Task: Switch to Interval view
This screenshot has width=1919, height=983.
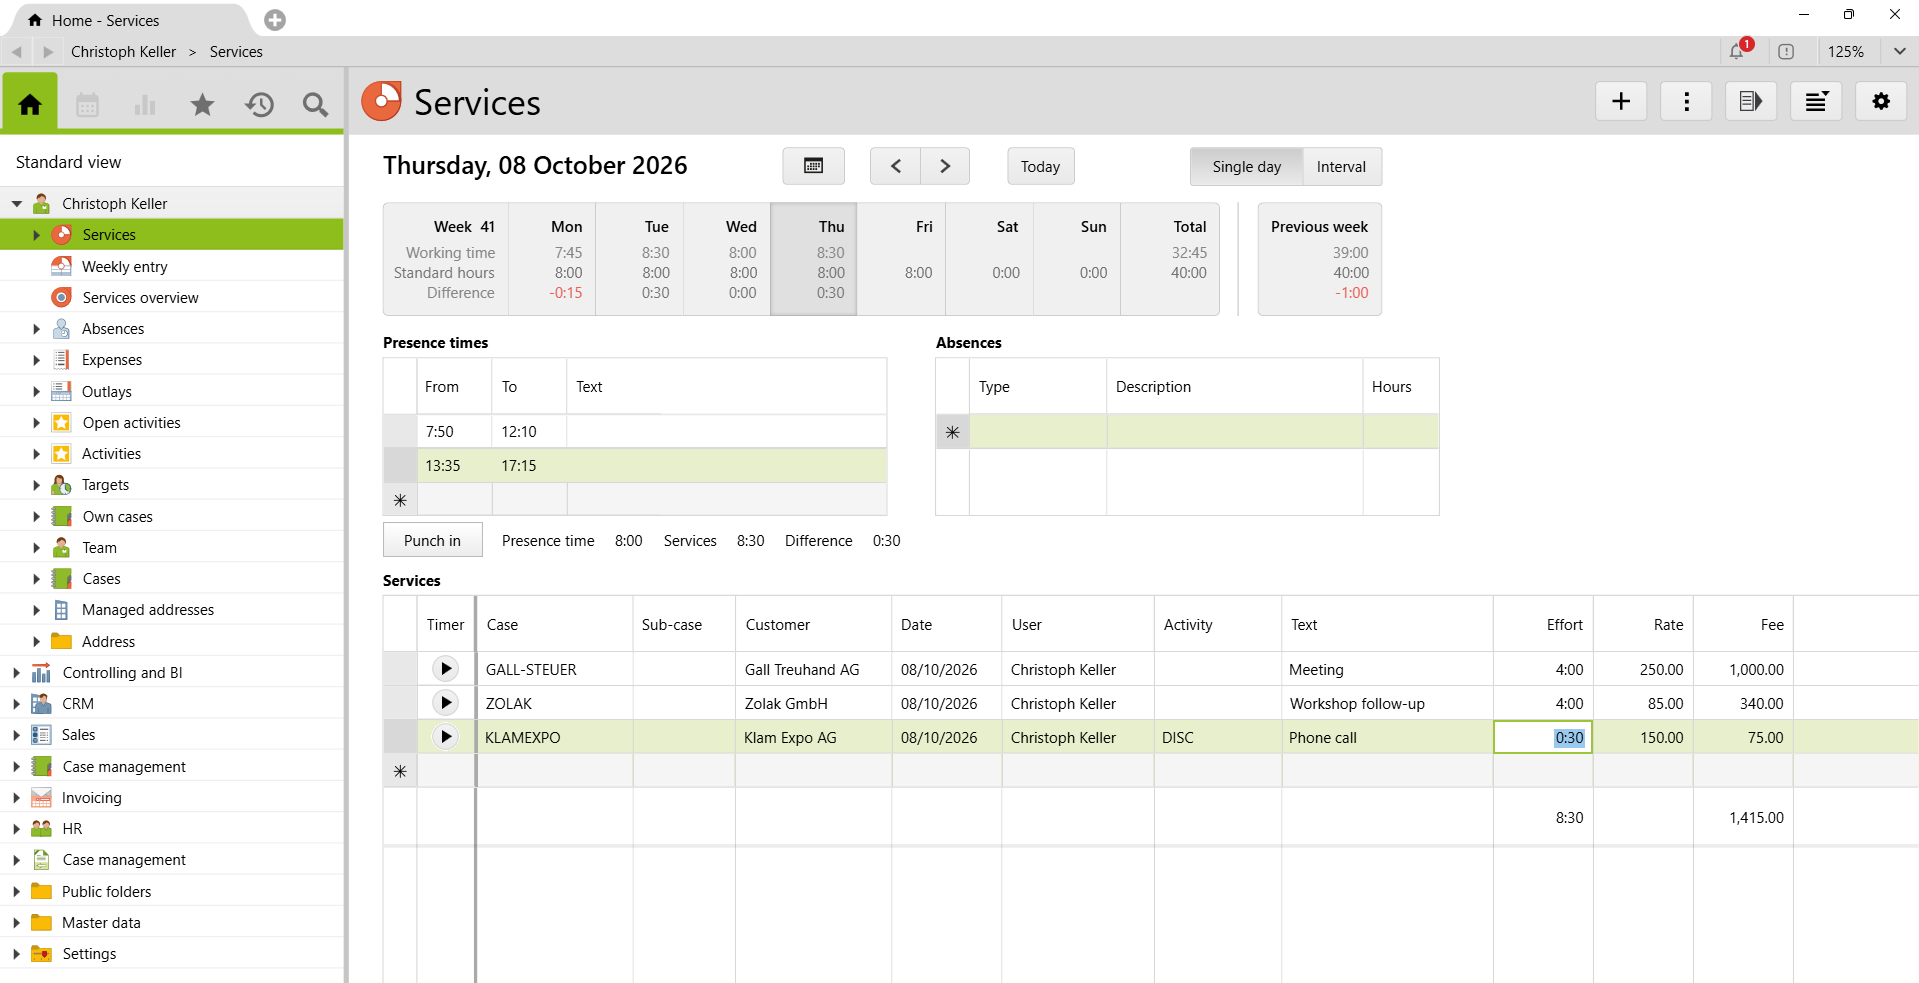Action: pyautogui.click(x=1341, y=167)
